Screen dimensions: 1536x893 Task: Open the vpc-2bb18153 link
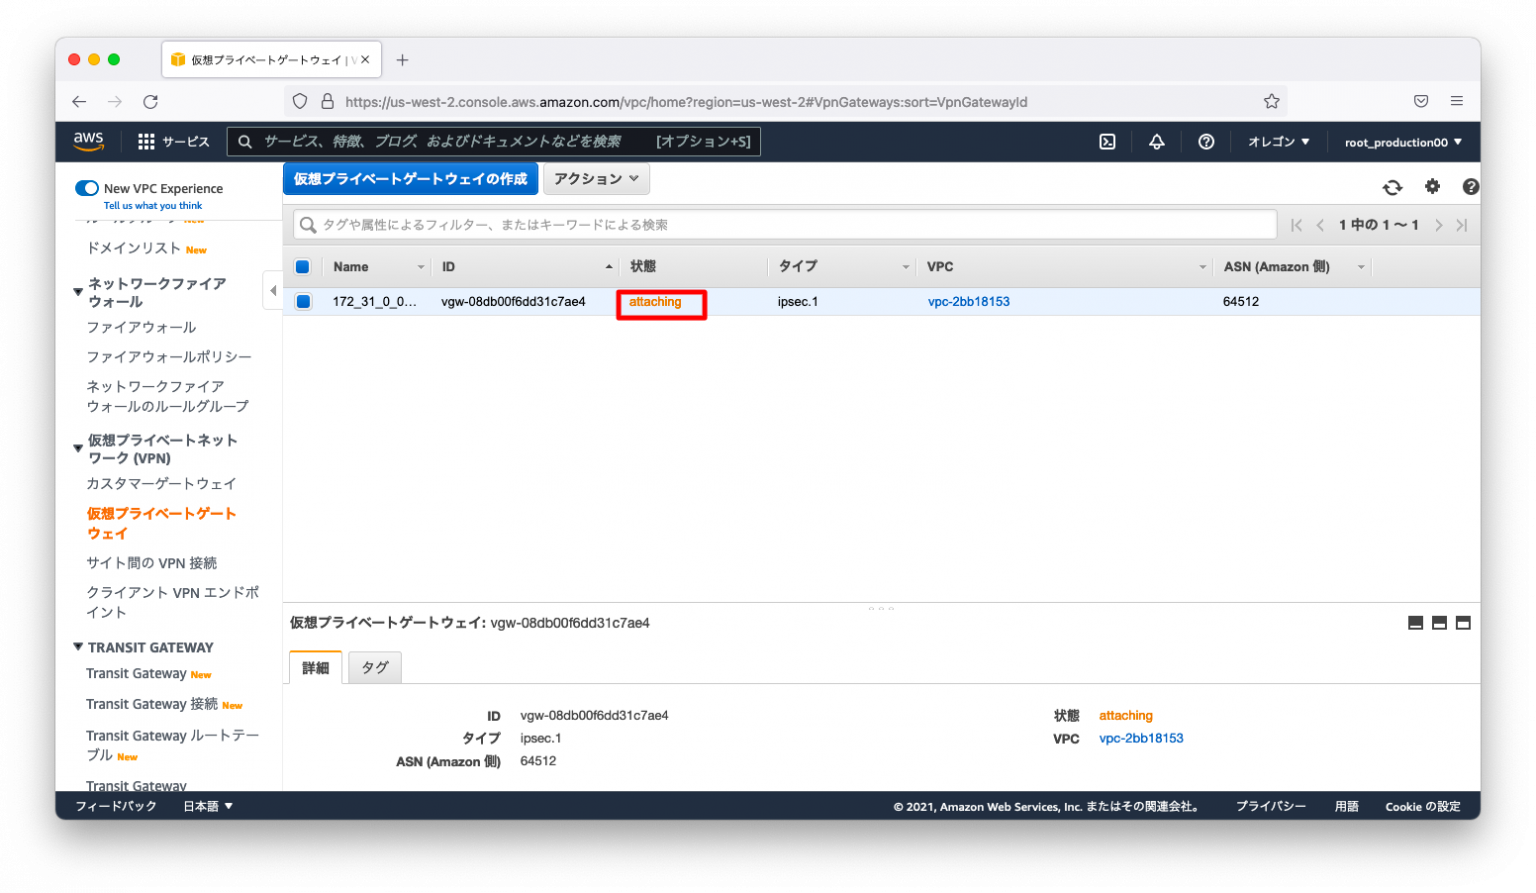[968, 301]
